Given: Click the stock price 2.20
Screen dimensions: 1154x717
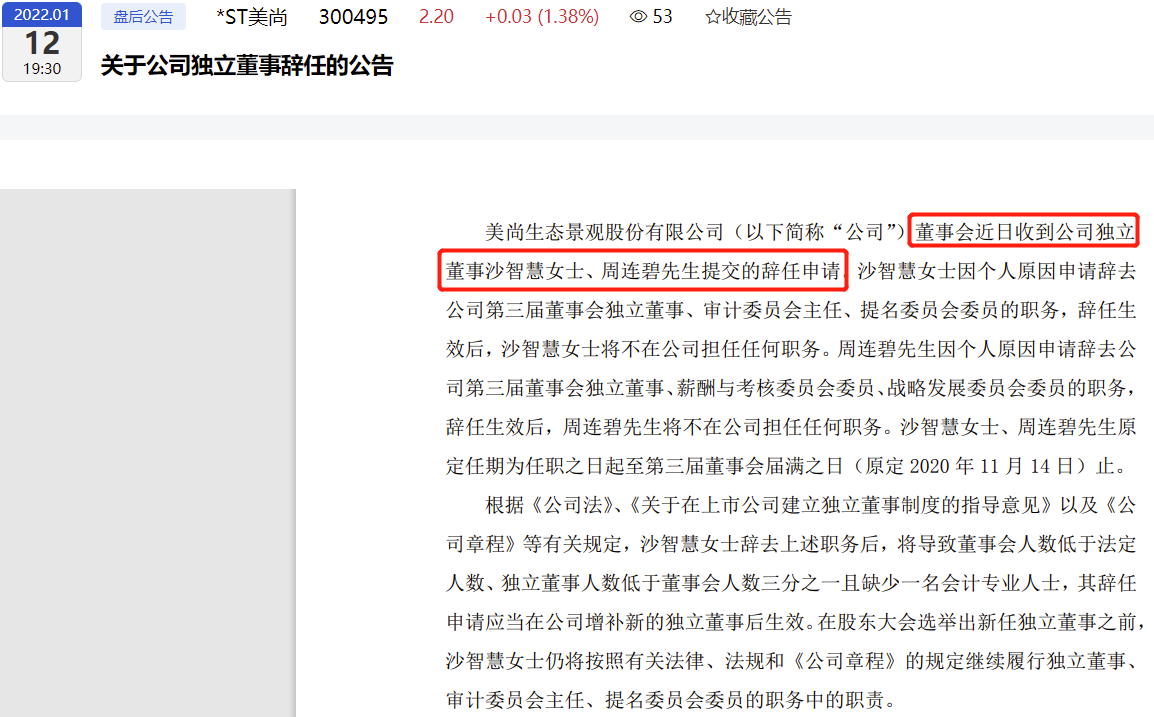Looking at the screenshot, I should coord(436,16).
